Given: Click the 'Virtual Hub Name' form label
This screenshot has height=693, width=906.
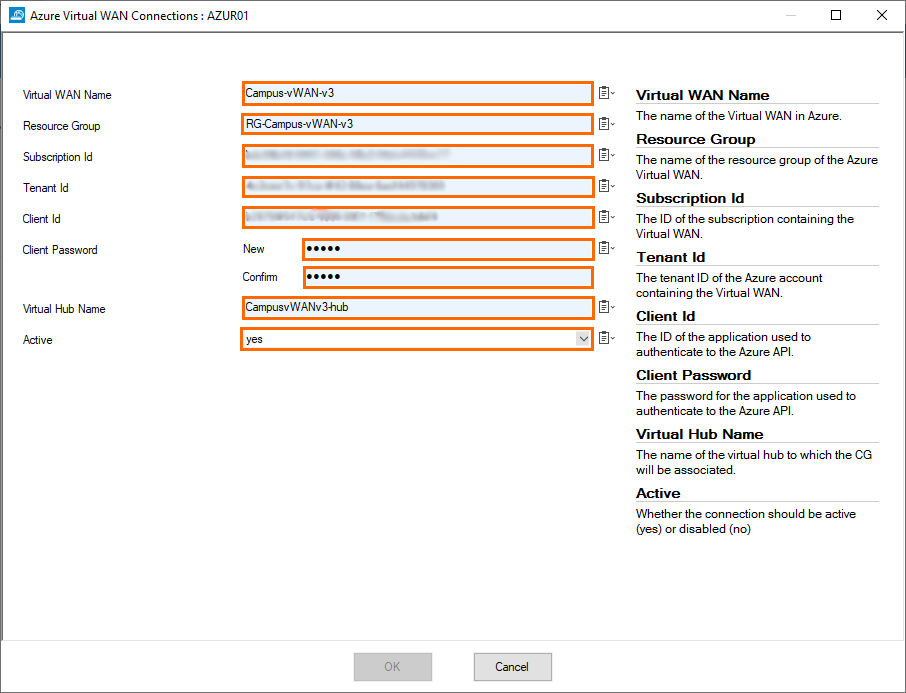Looking at the screenshot, I should click(64, 309).
